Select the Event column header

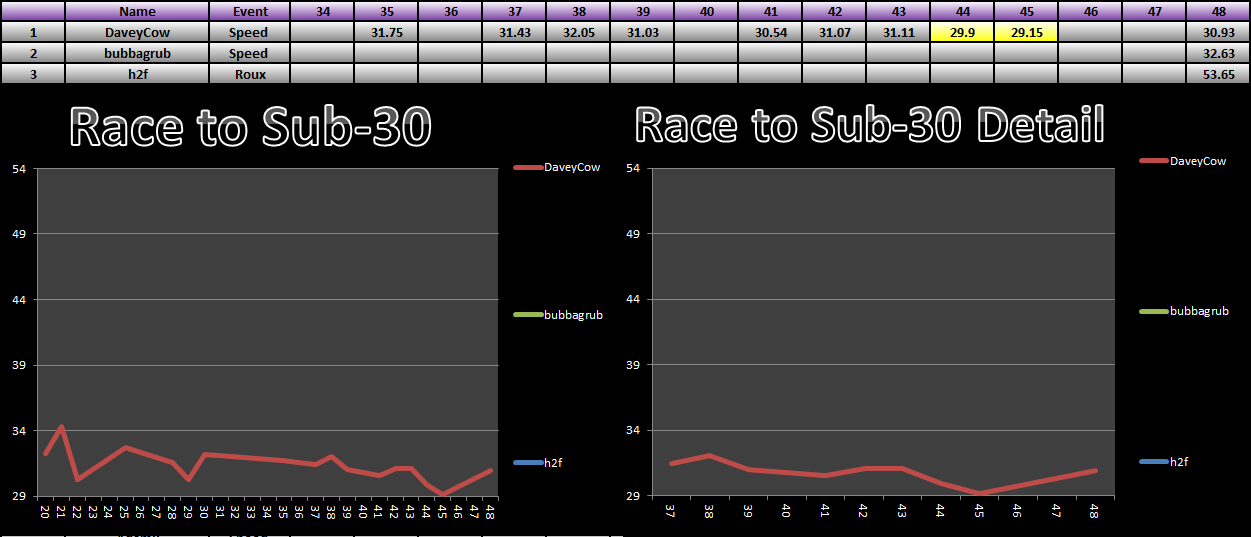tap(250, 11)
